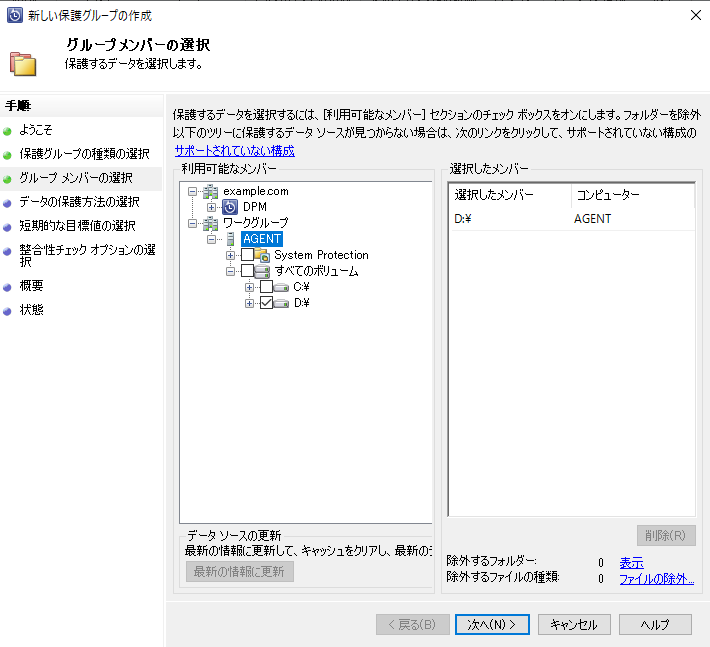
Task: Click the green bullet beside 保護グループの種類の選択
Action: pos(7,155)
